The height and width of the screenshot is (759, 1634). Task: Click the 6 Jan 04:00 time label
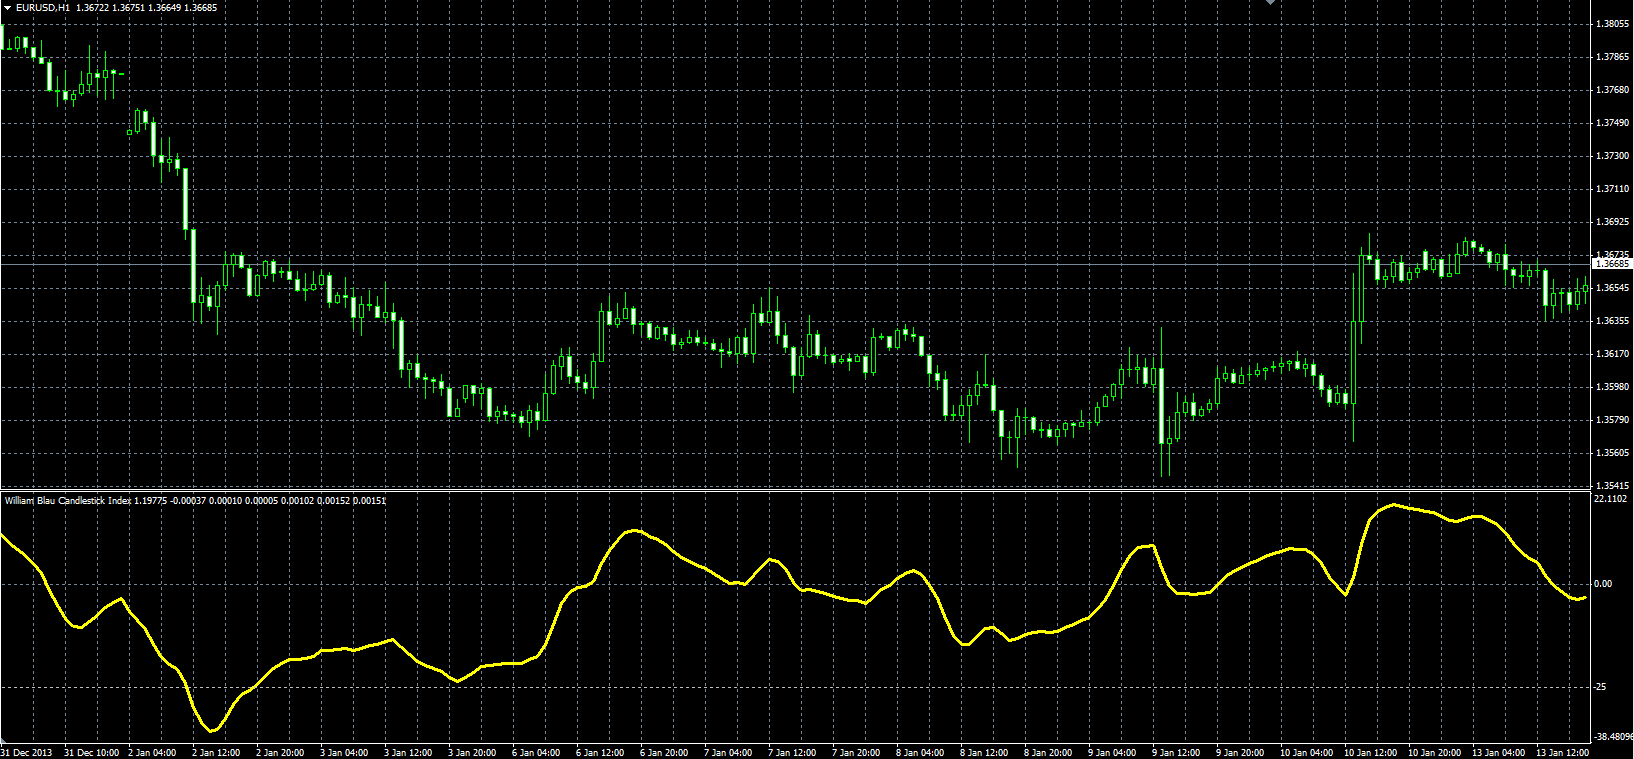[536, 753]
